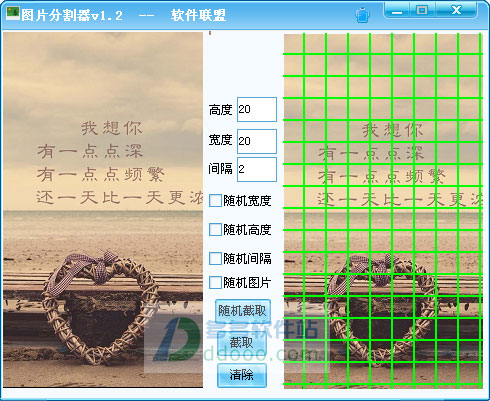Image resolution: width=490 pixels, height=401 pixels.
Task: Enable the 随机宽度 checkbox
Action: tap(215, 201)
